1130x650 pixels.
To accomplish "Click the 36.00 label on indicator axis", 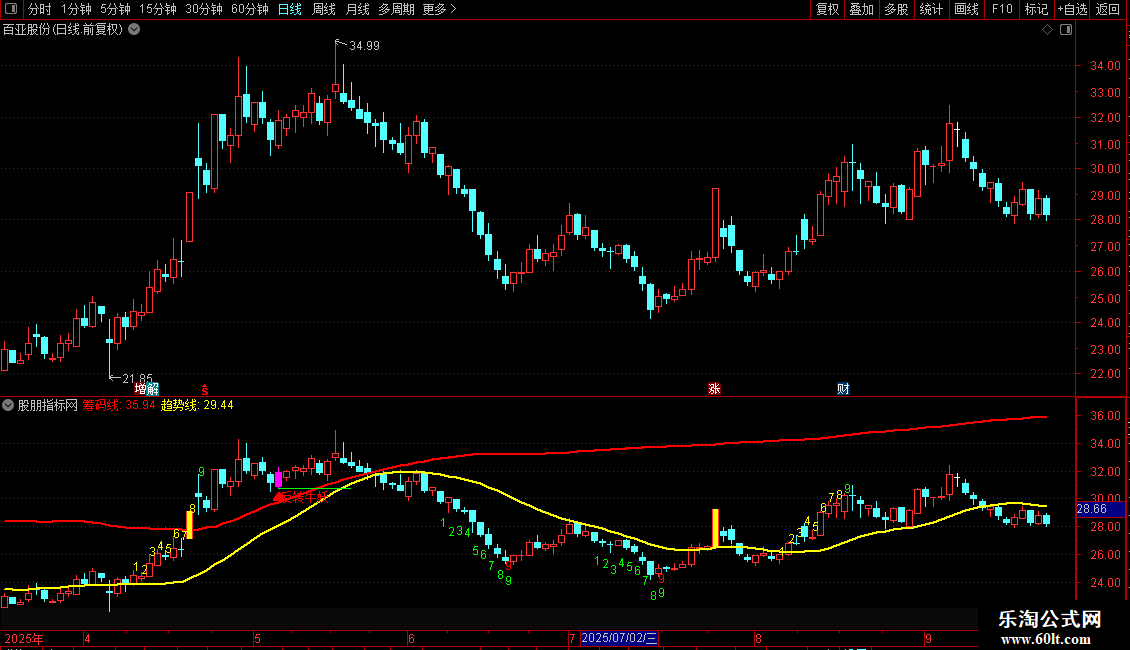I will point(1105,416).
